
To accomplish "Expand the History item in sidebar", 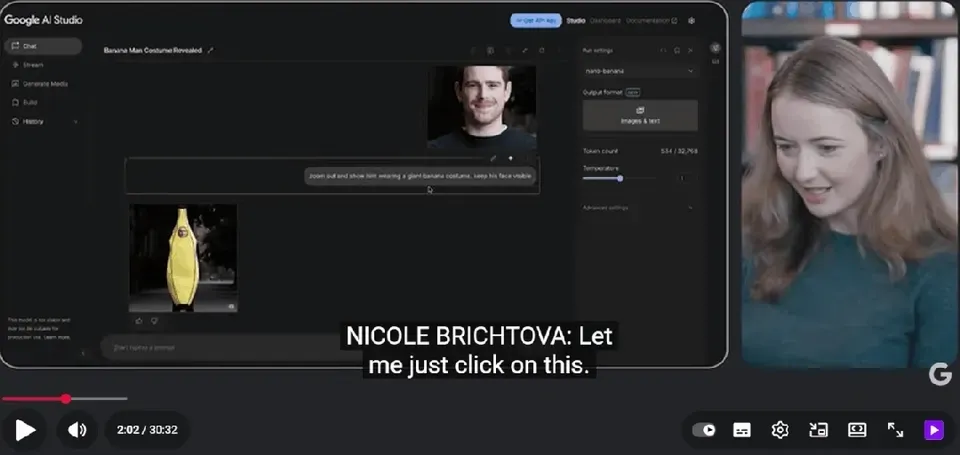I will point(45,121).
